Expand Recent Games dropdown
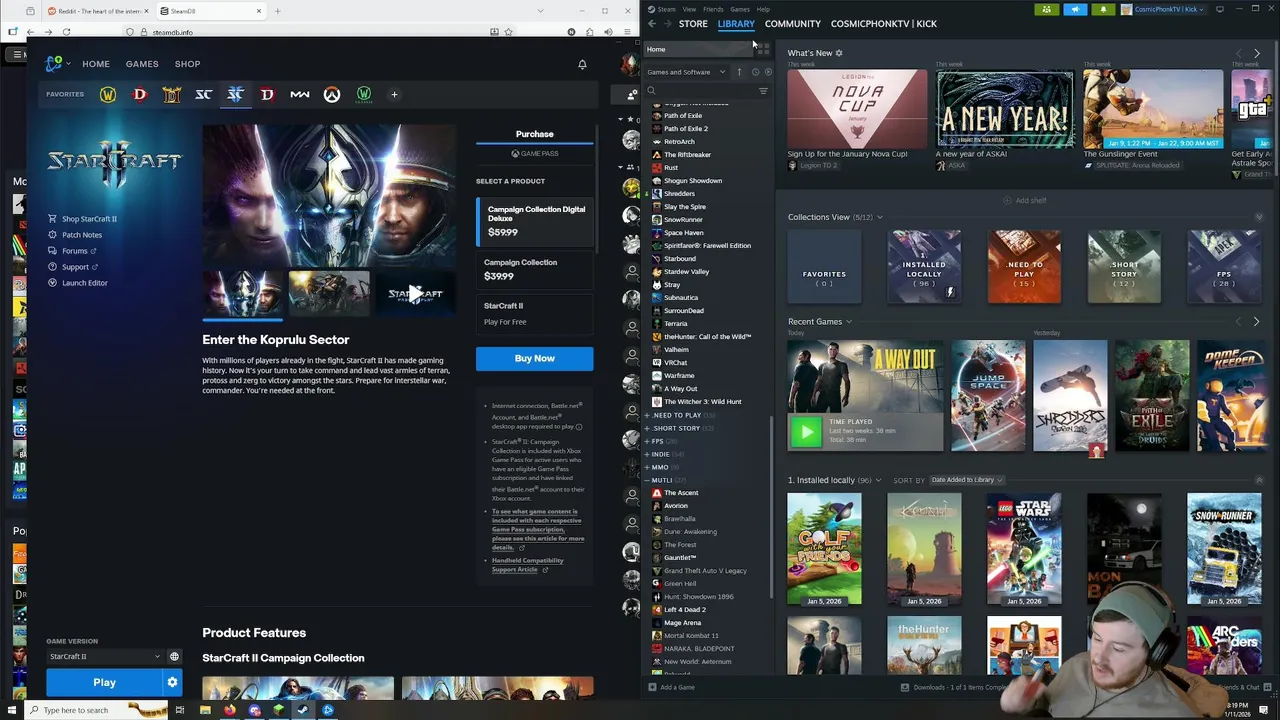 click(849, 322)
